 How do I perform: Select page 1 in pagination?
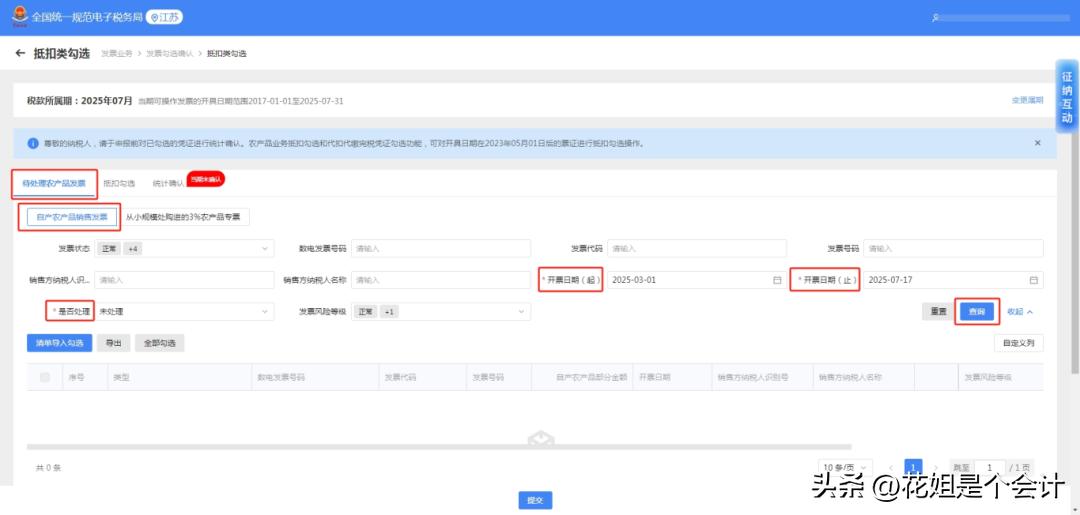point(913,467)
